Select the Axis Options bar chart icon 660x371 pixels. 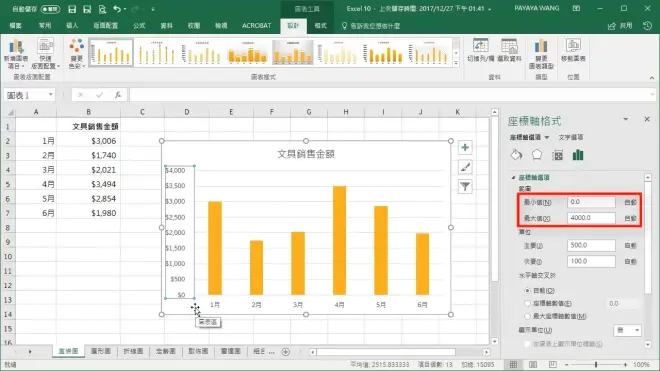[x=578, y=155]
